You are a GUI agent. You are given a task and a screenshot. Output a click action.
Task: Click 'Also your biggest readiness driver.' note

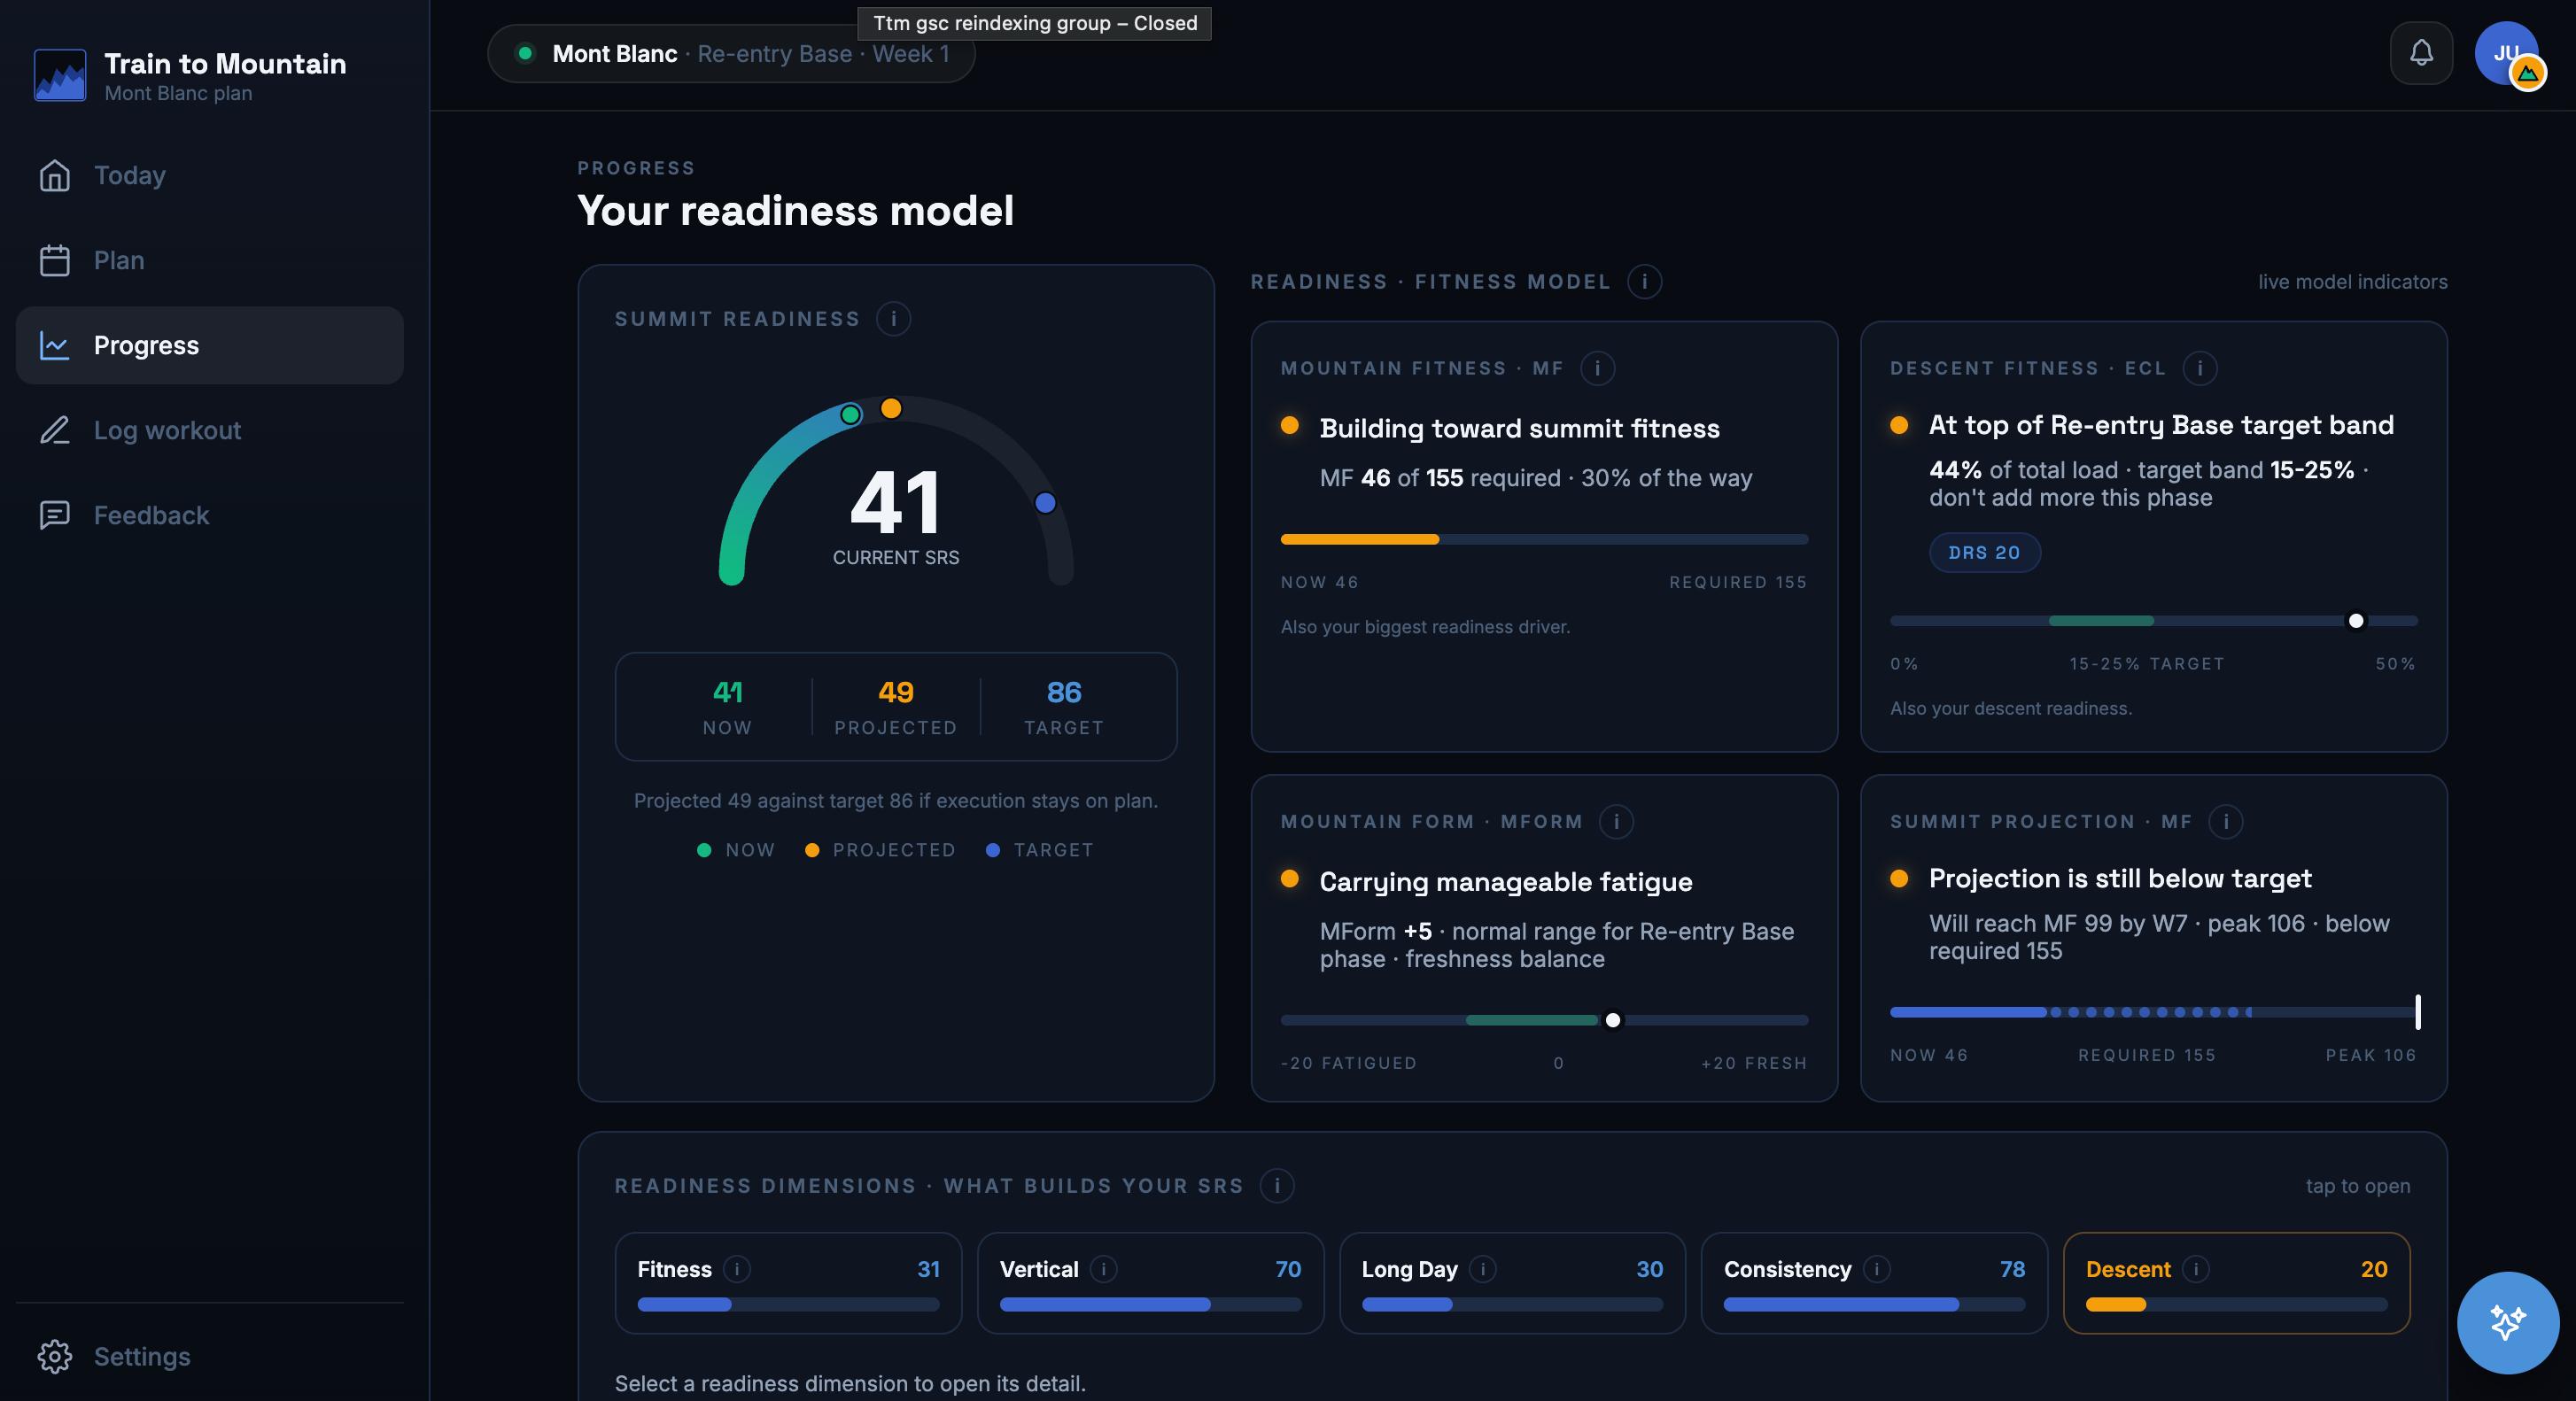pyautogui.click(x=1425, y=627)
